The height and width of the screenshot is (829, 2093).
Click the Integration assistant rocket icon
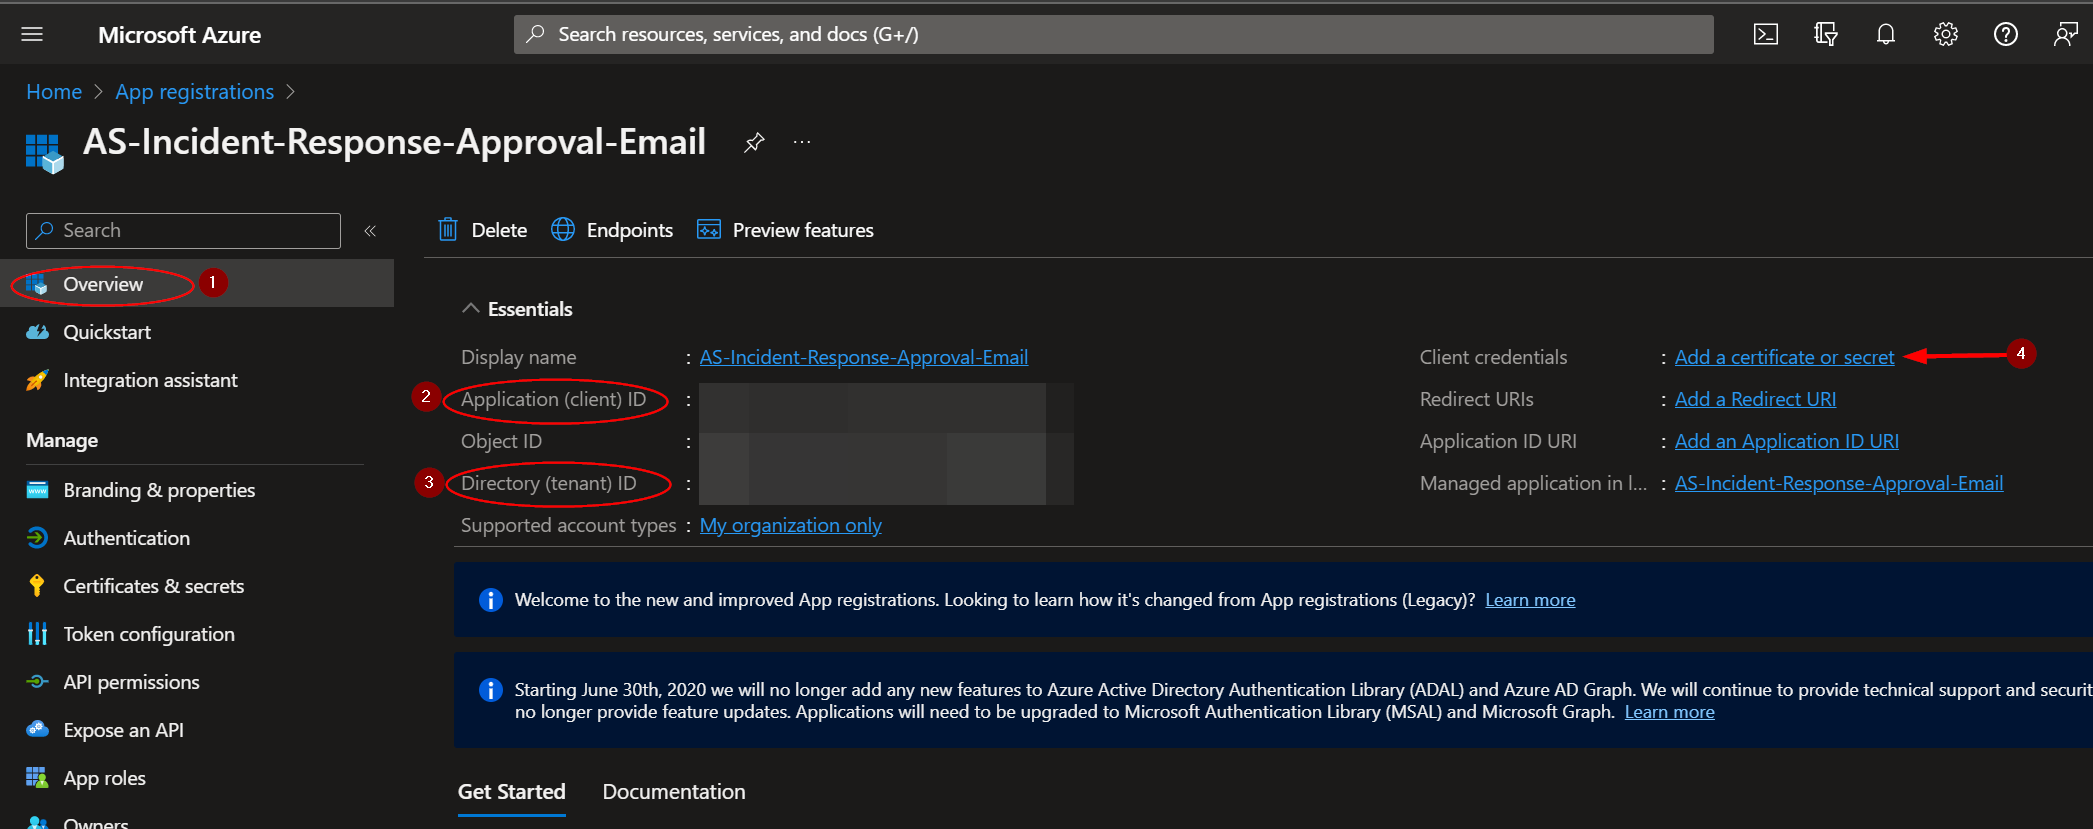(x=37, y=380)
